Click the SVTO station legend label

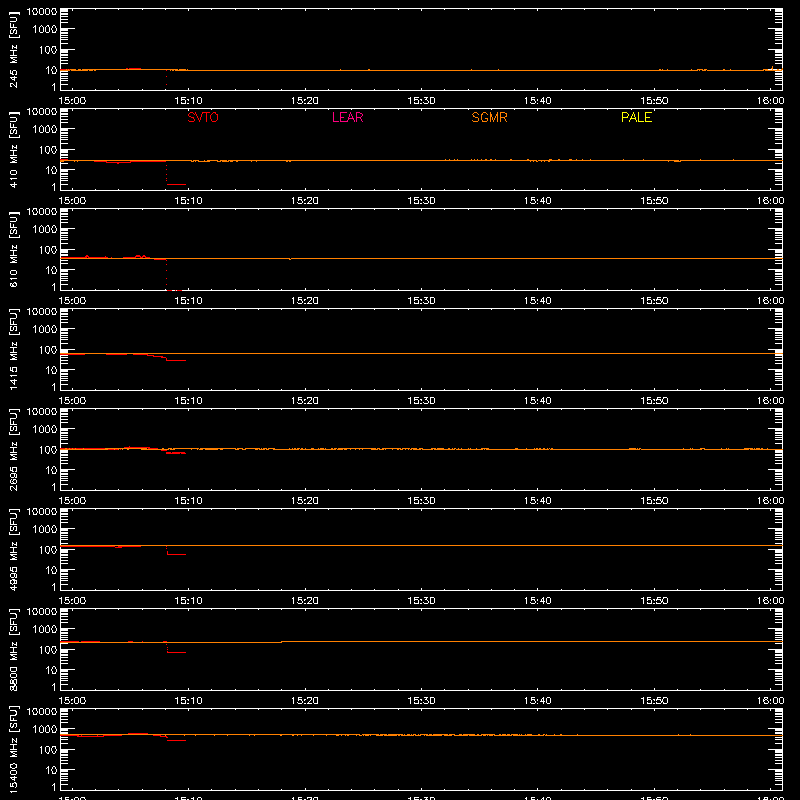[203, 117]
